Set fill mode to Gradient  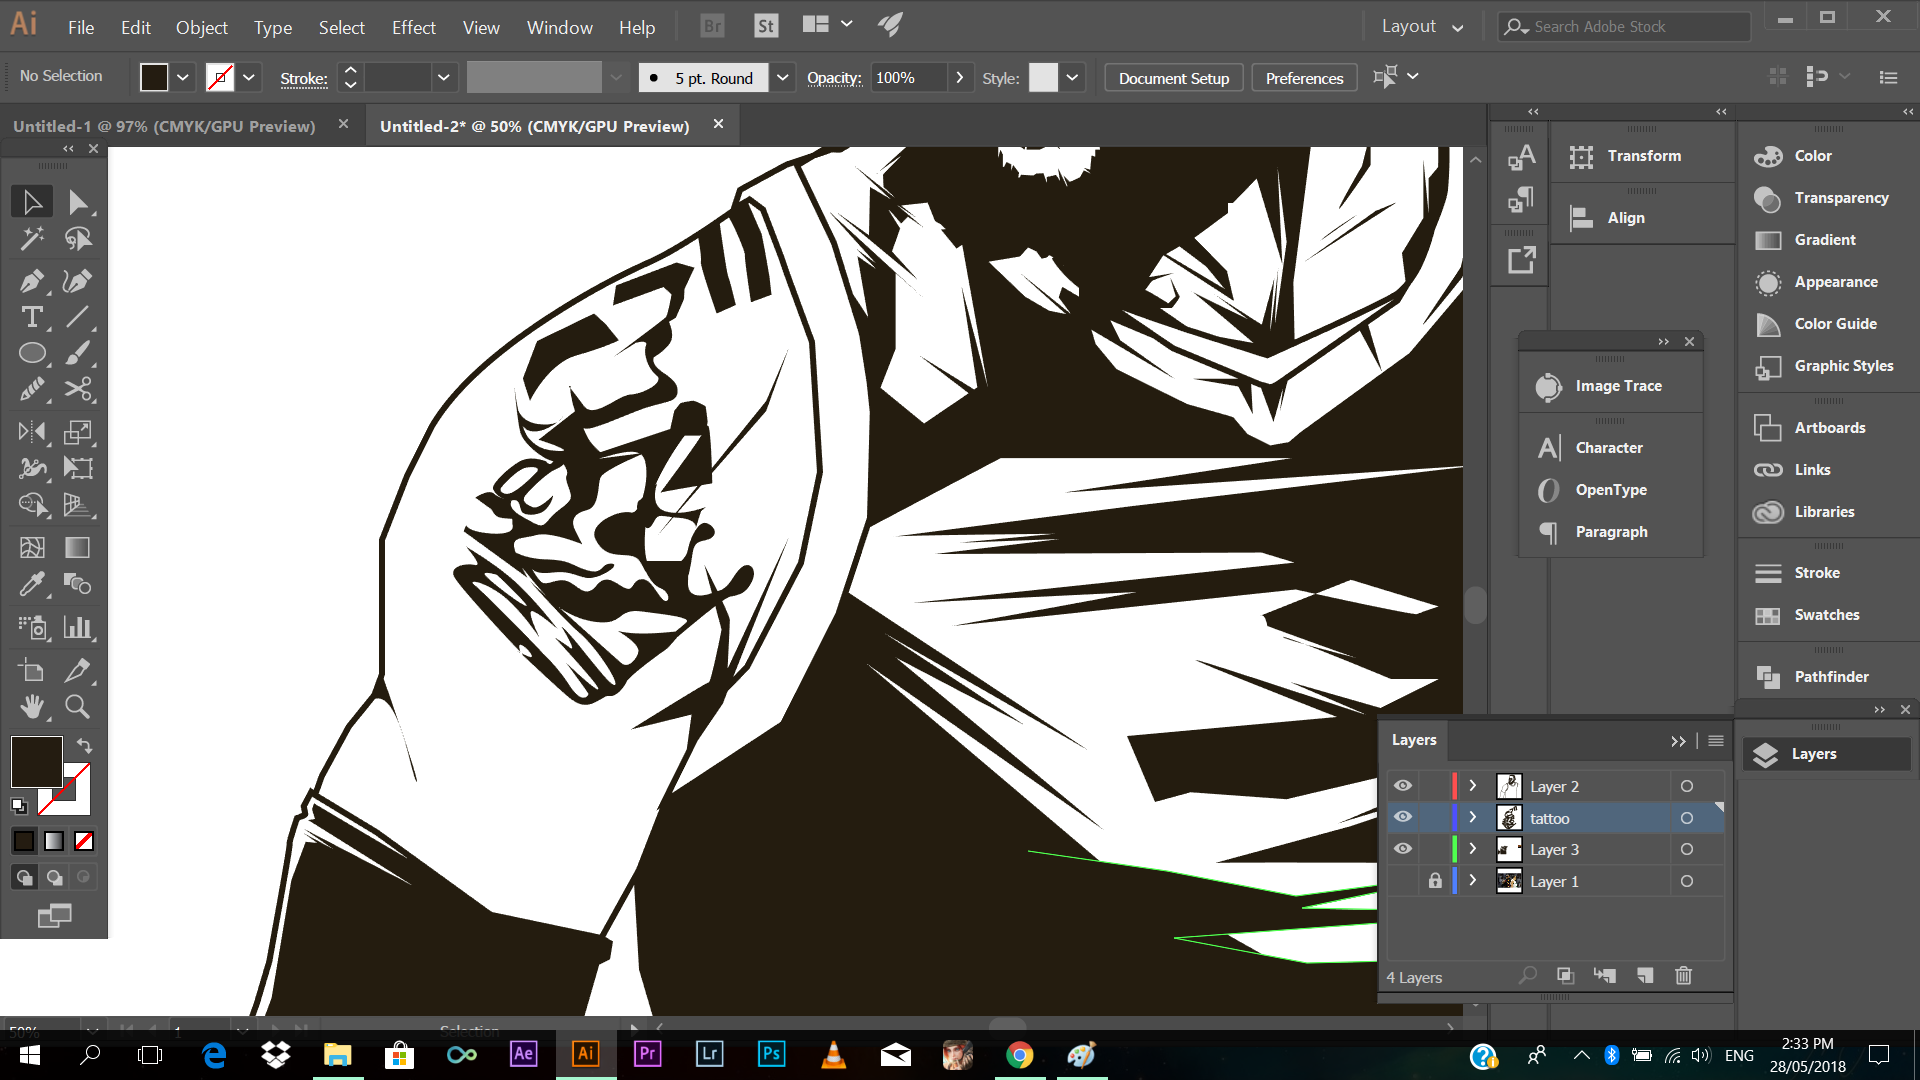point(54,842)
